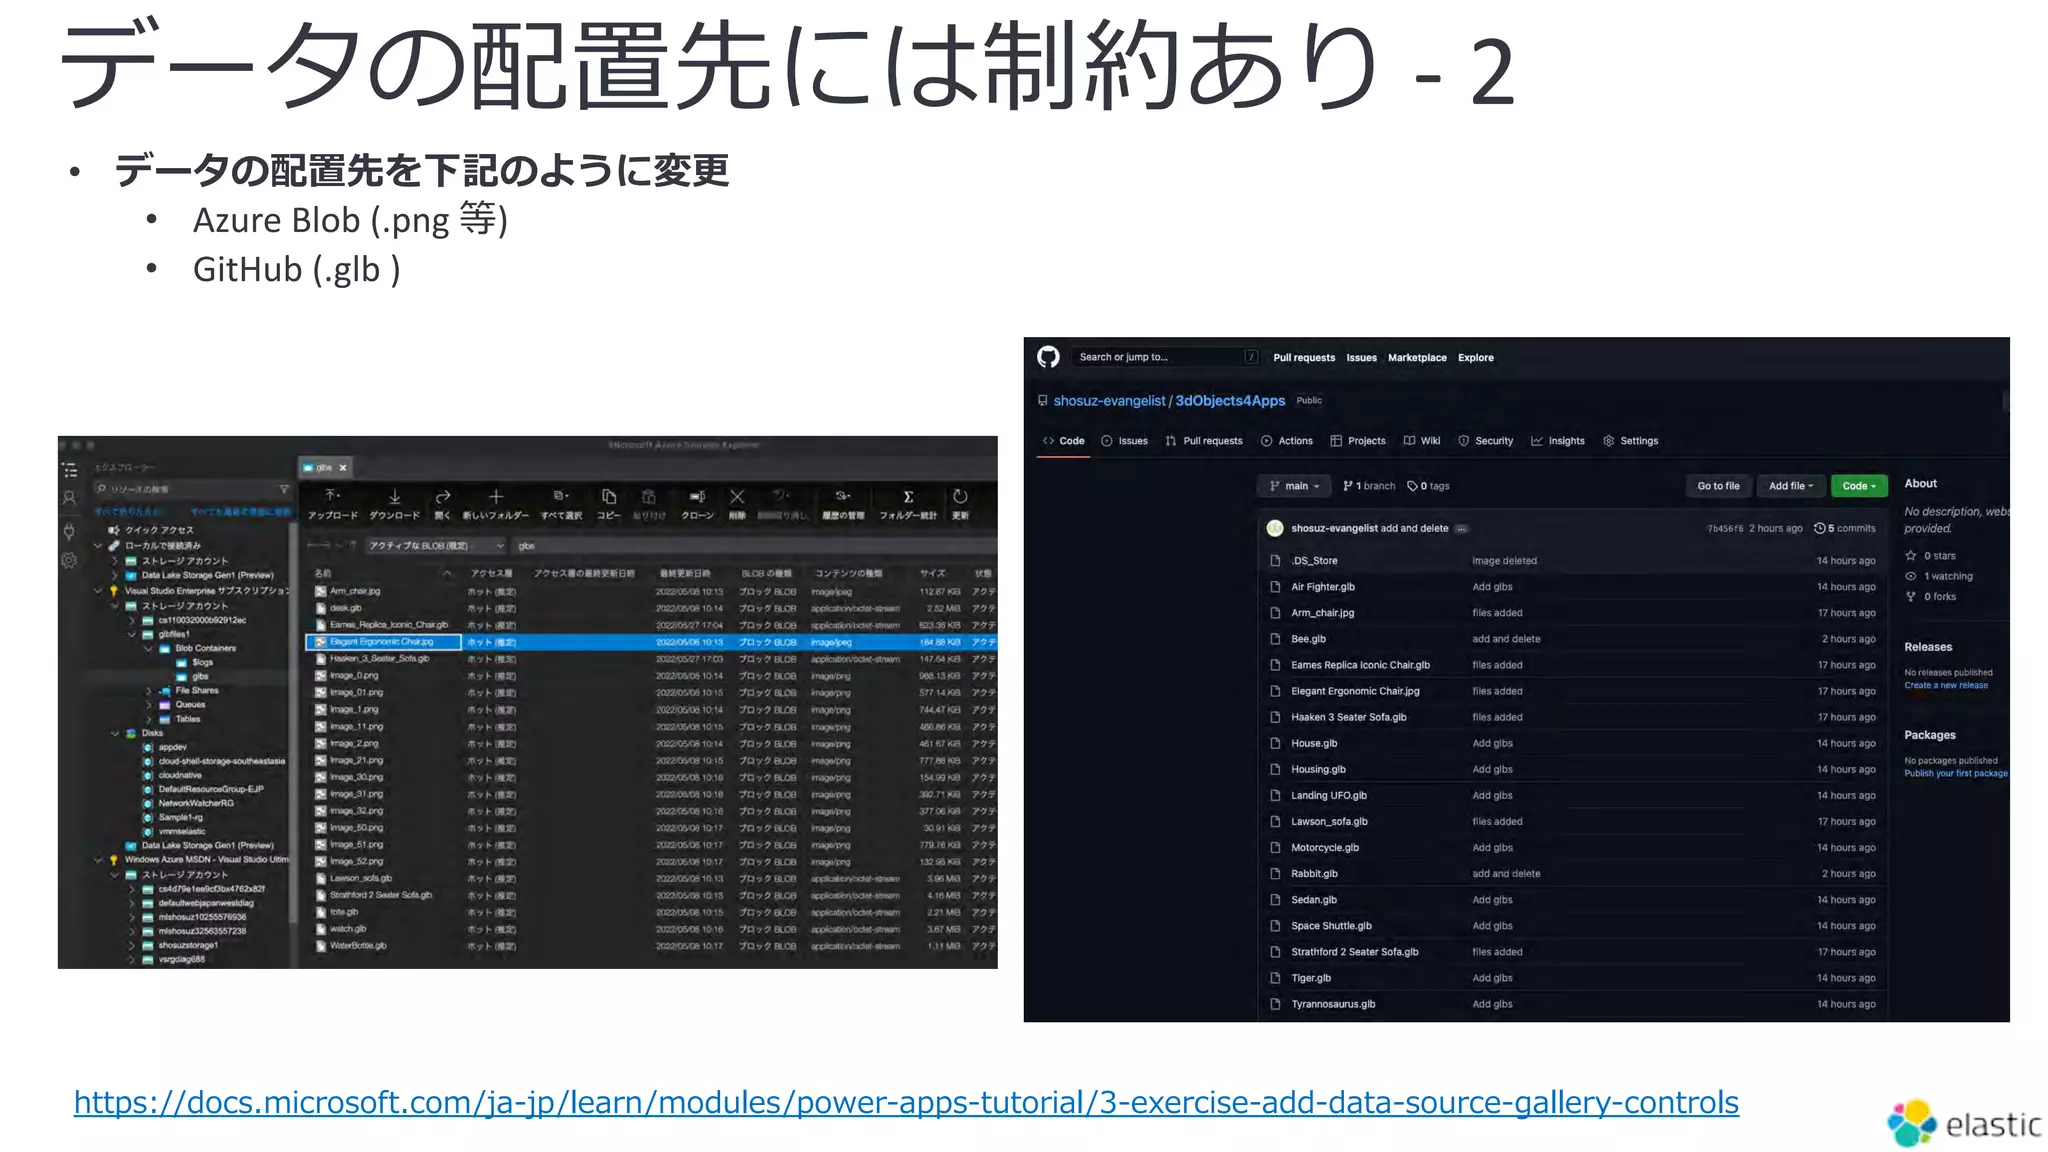Viewport: 2048px width, 1152px height.
Task: Click Explore in GitHub header
Action: 1475,357
